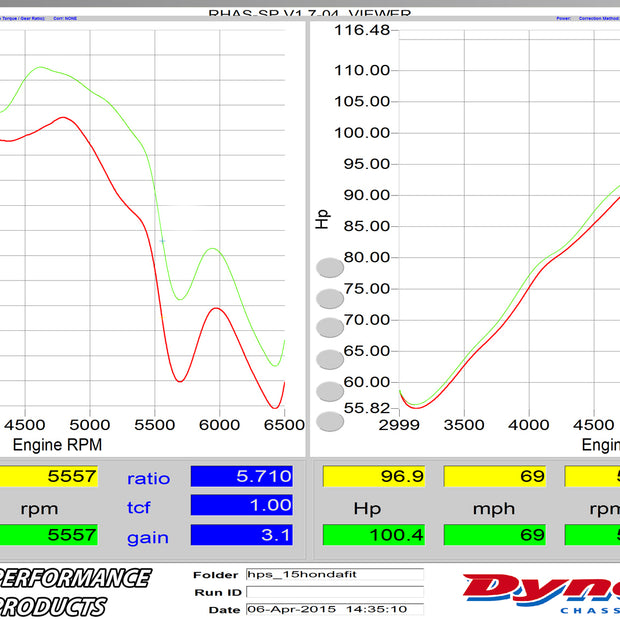Click the 95.00 Hp axis label
The width and height of the screenshot is (620, 620).
(367, 164)
